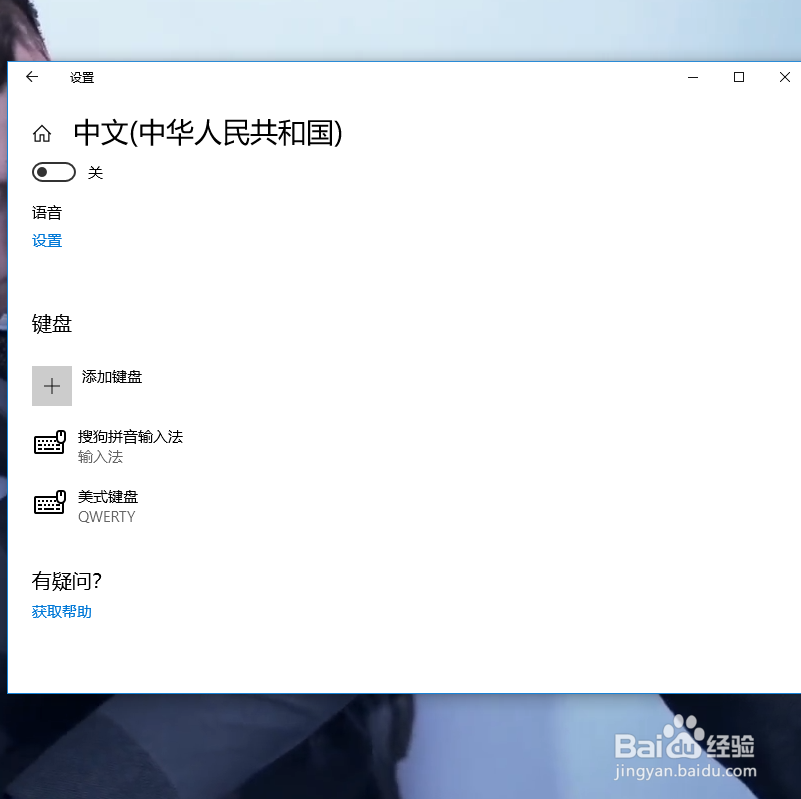This screenshot has width=801, height=799.
Task: Click the 有疑问? heading
Action: point(66,581)
